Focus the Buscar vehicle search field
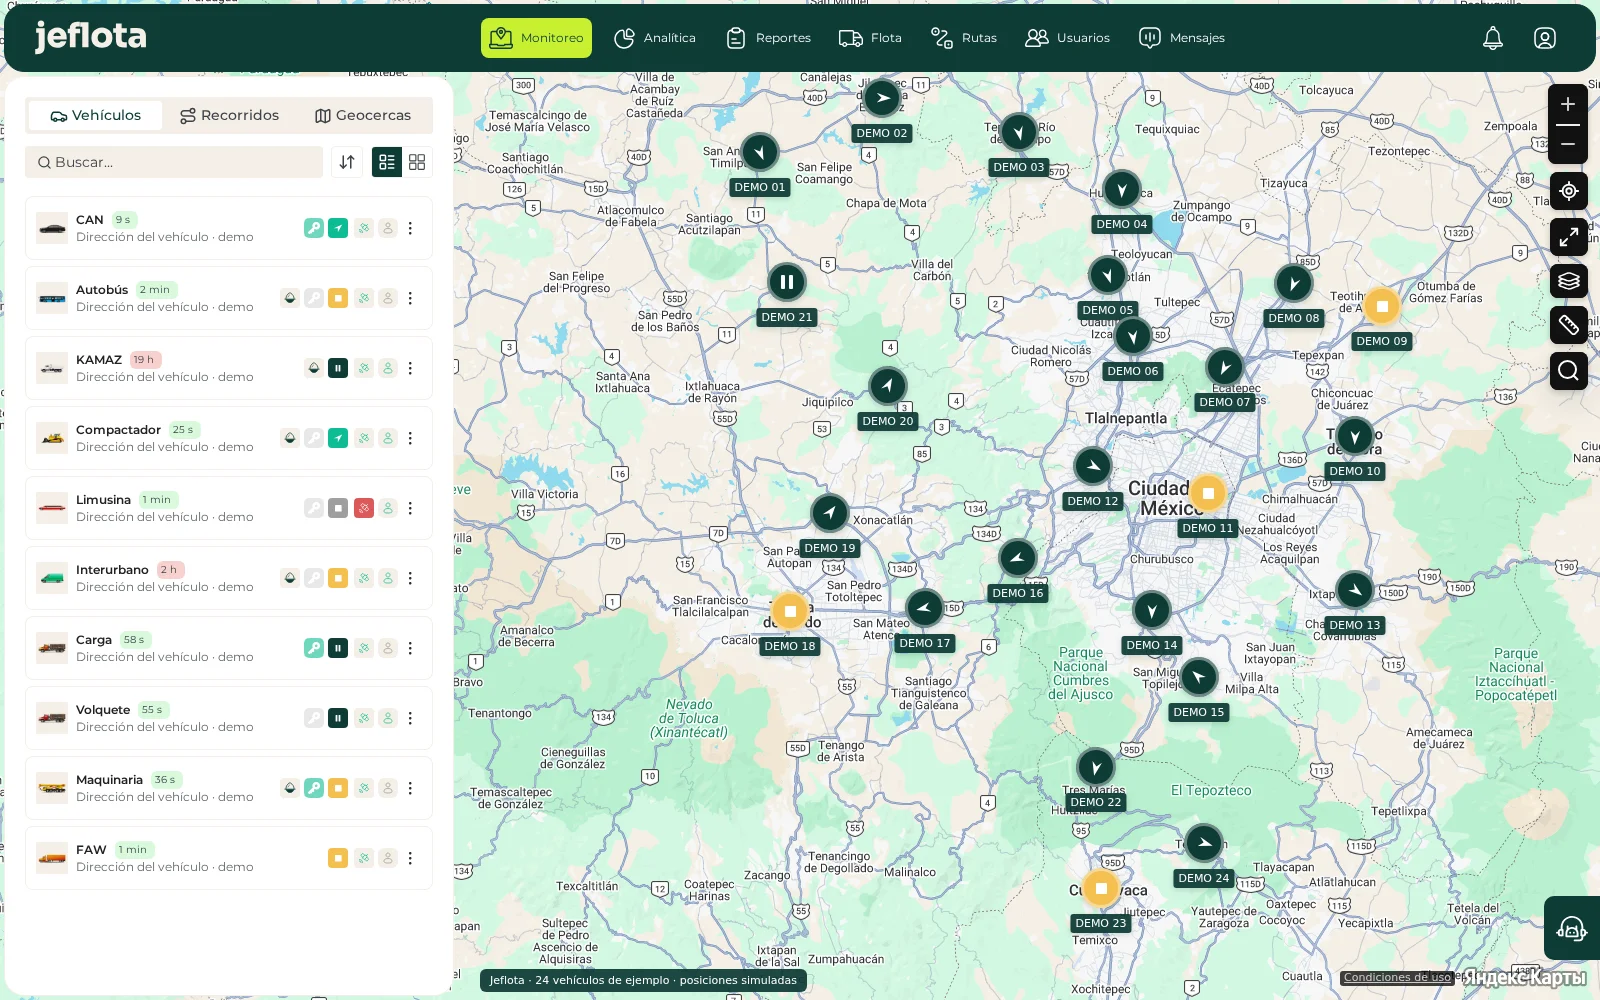 (174, 162)
